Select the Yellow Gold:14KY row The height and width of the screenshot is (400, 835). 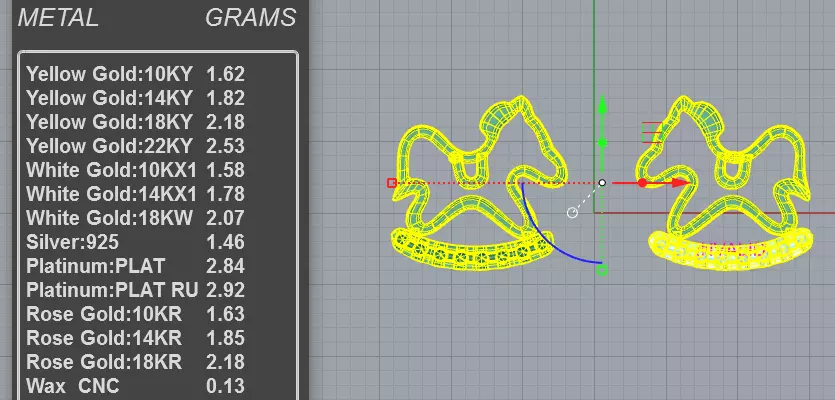click(x=136, y=98)
